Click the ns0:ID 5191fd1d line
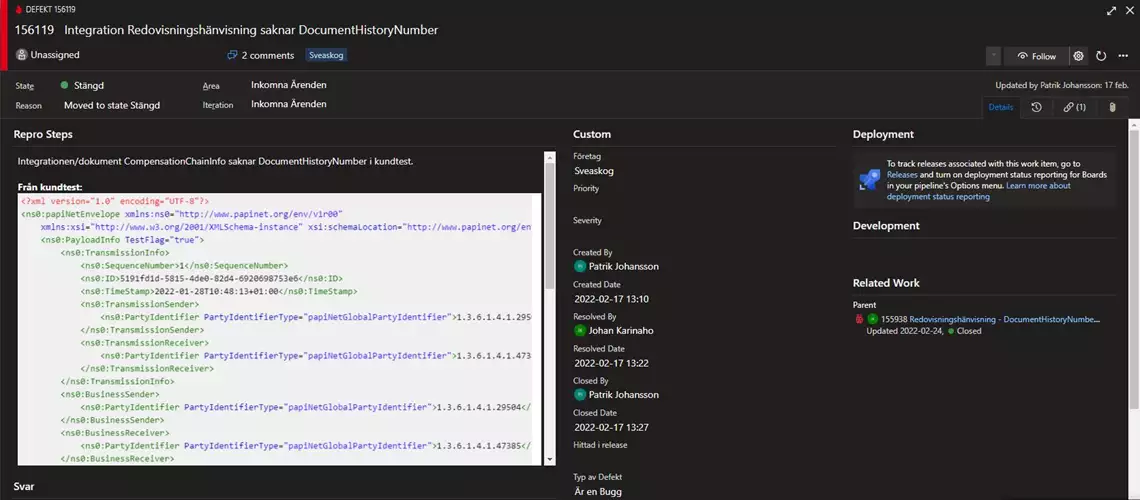Screen dimensions: 1140x500 (x=212, y=278)
